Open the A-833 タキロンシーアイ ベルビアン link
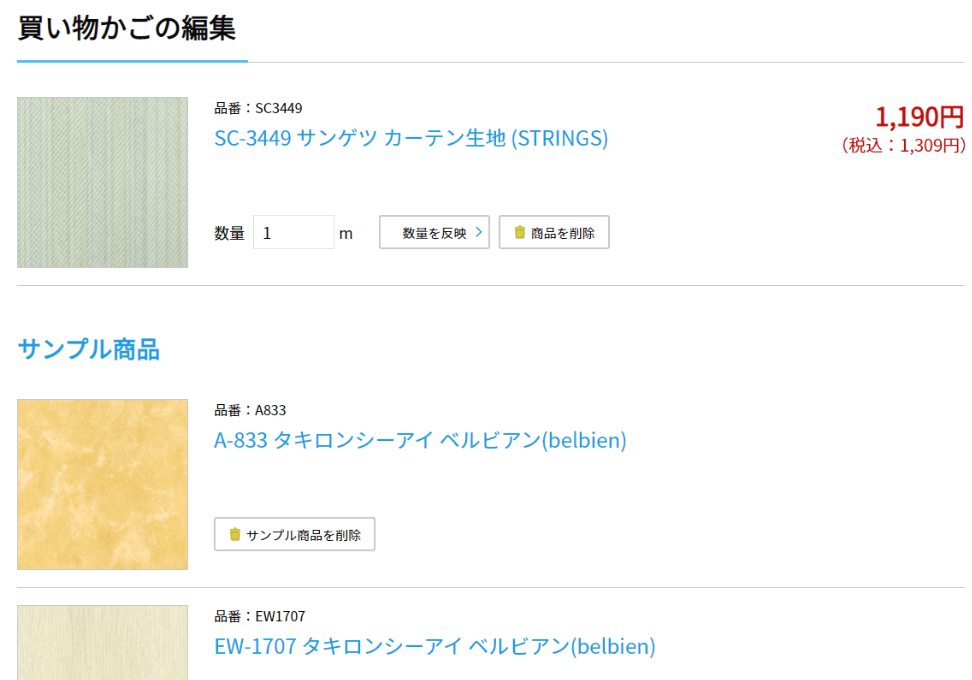972x680 pixels. (420, 440)
